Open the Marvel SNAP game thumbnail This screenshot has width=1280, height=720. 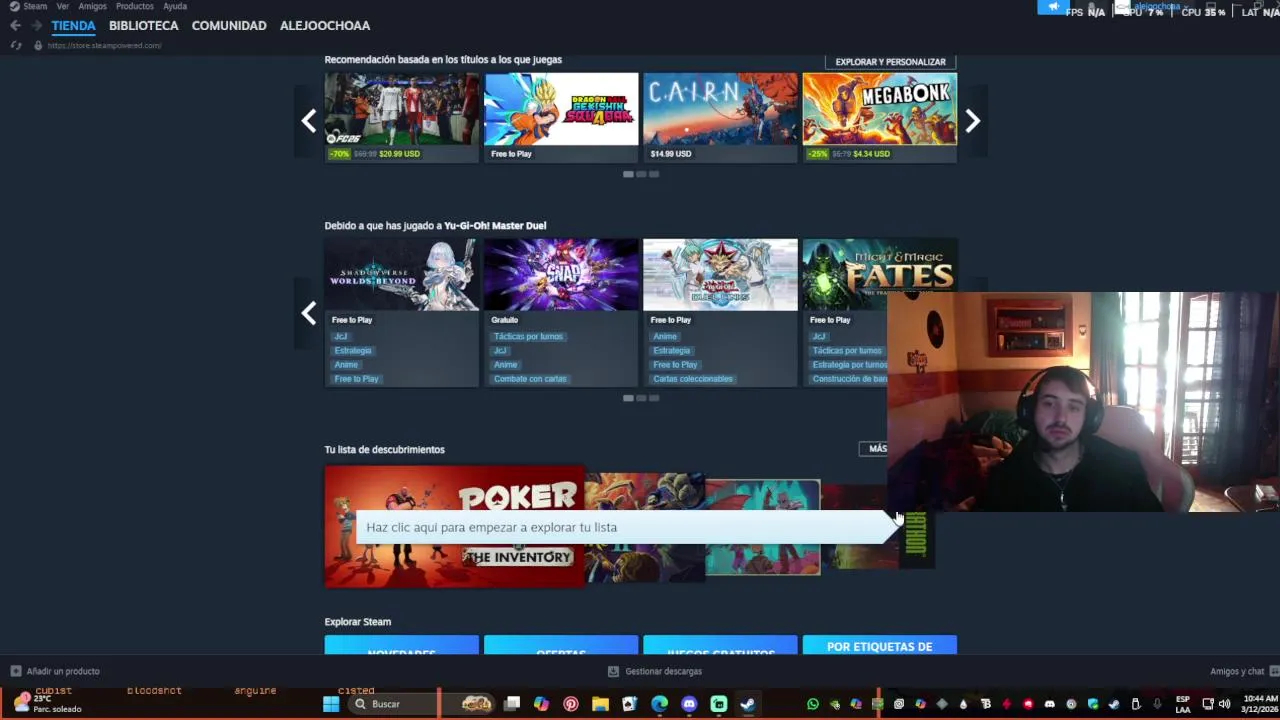[x=561, y=275]
